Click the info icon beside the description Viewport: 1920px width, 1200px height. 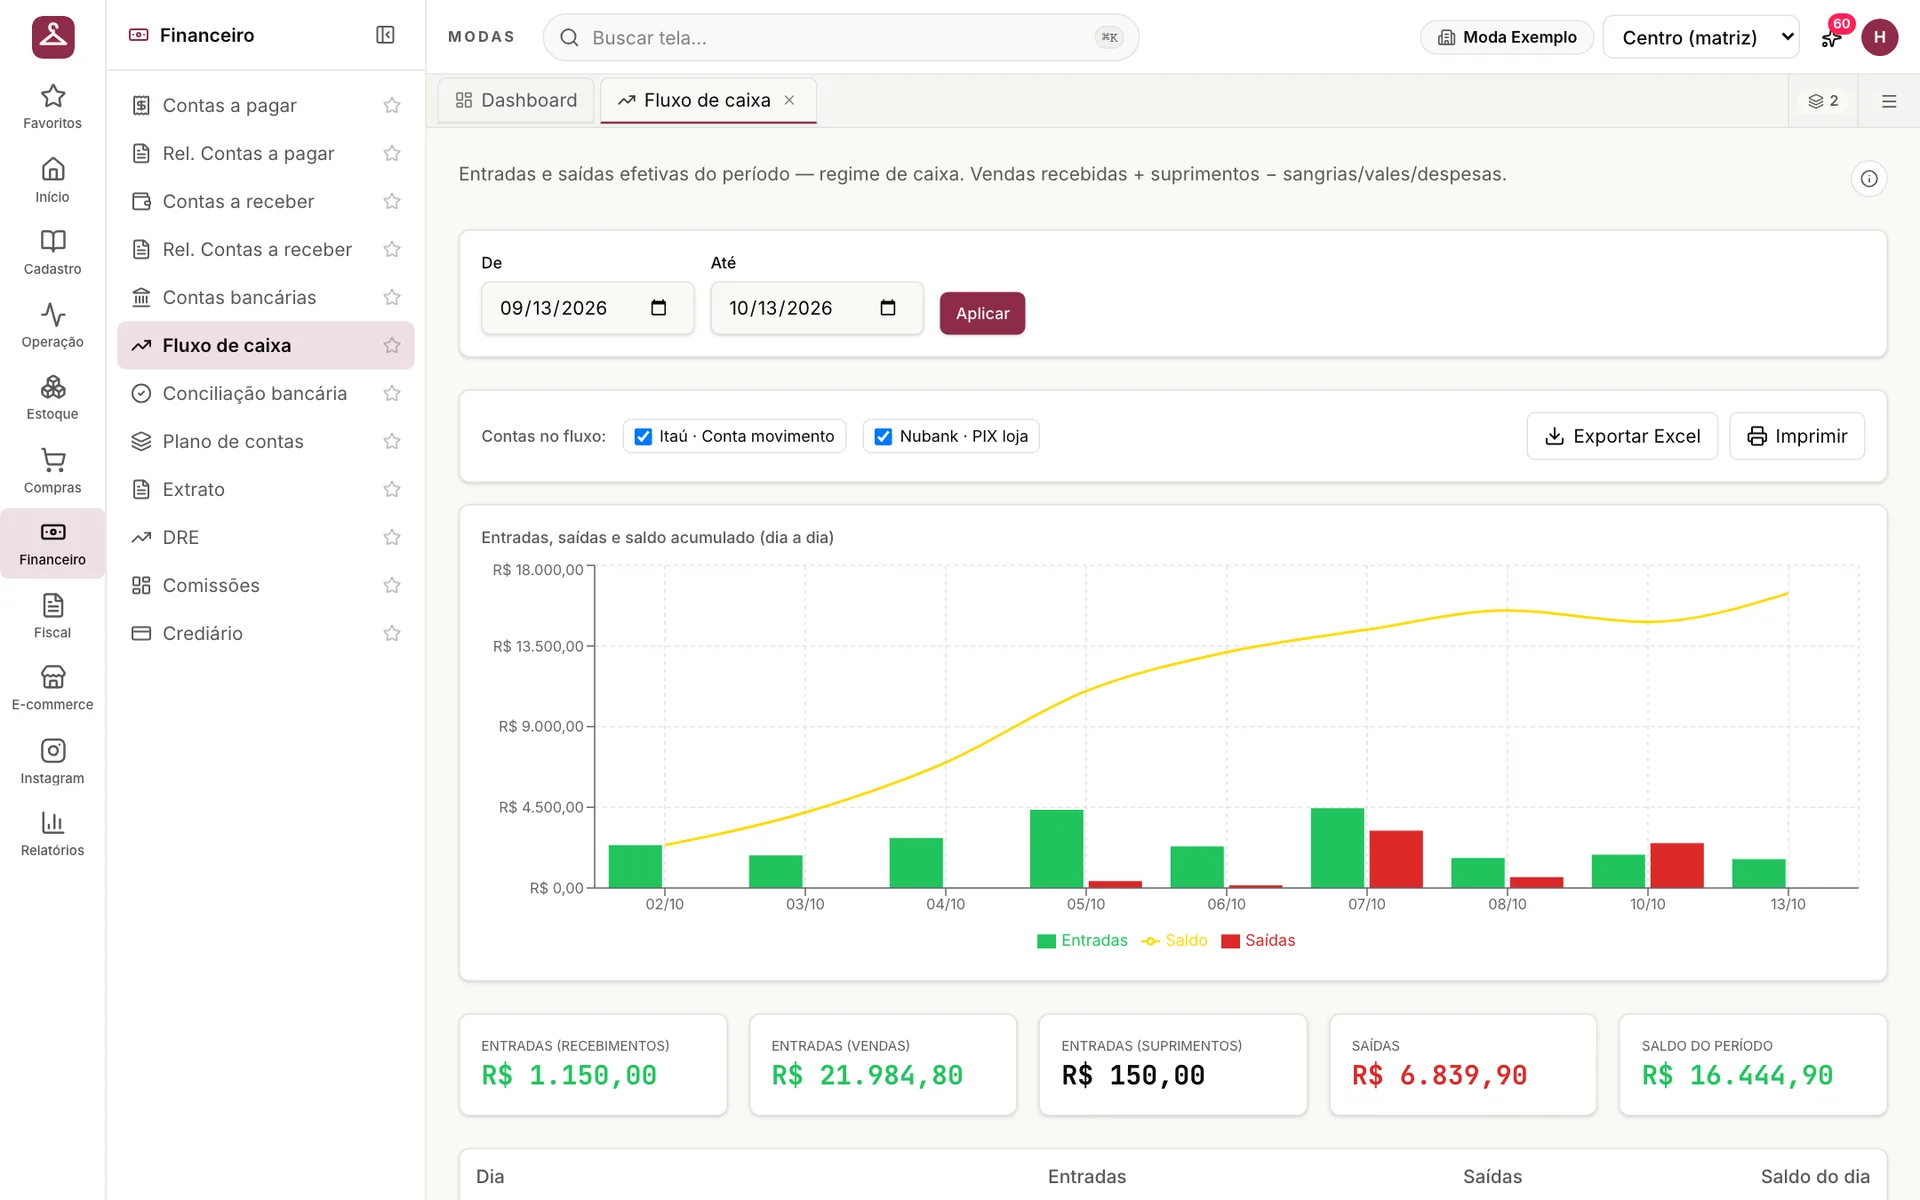pyautogui.click(x=1869, y=179)
